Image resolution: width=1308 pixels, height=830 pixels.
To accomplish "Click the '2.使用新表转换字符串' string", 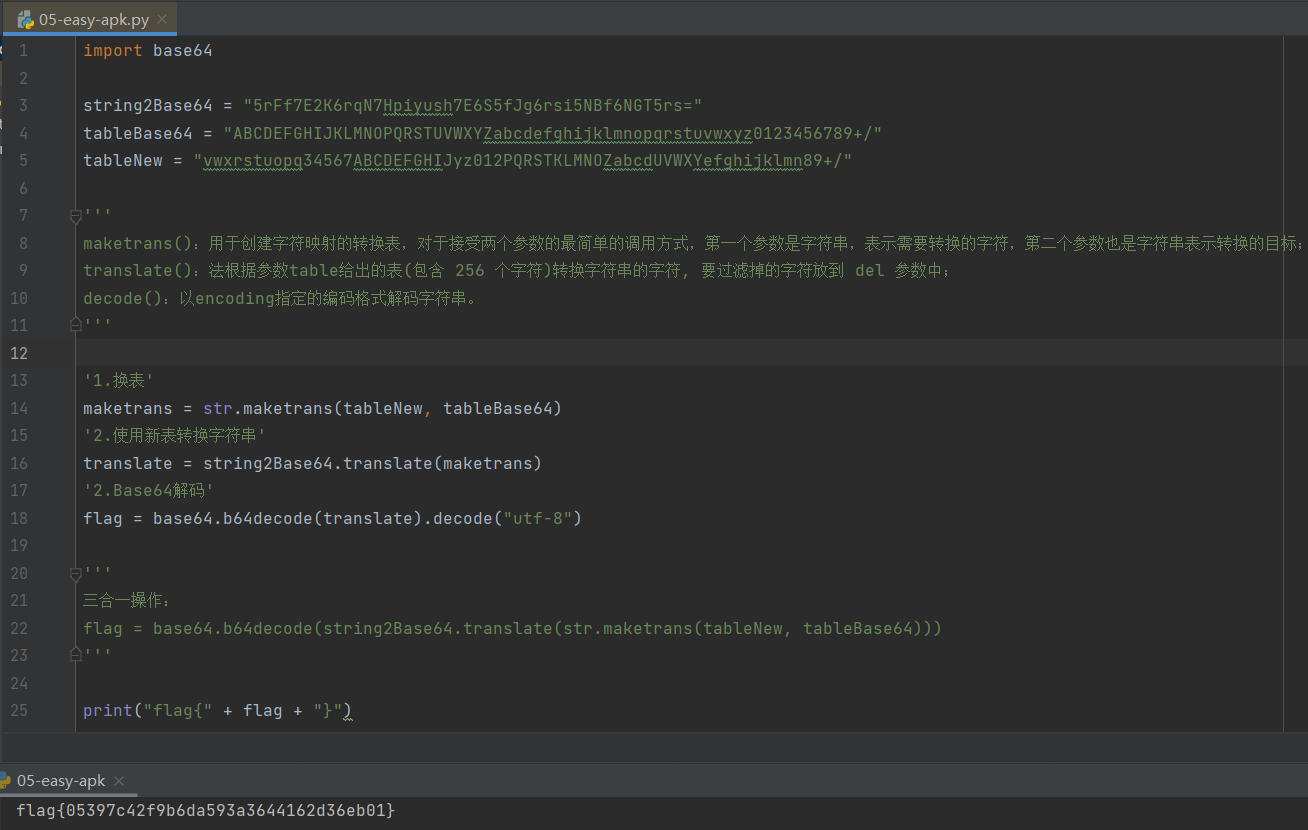I will pos(174,435).
